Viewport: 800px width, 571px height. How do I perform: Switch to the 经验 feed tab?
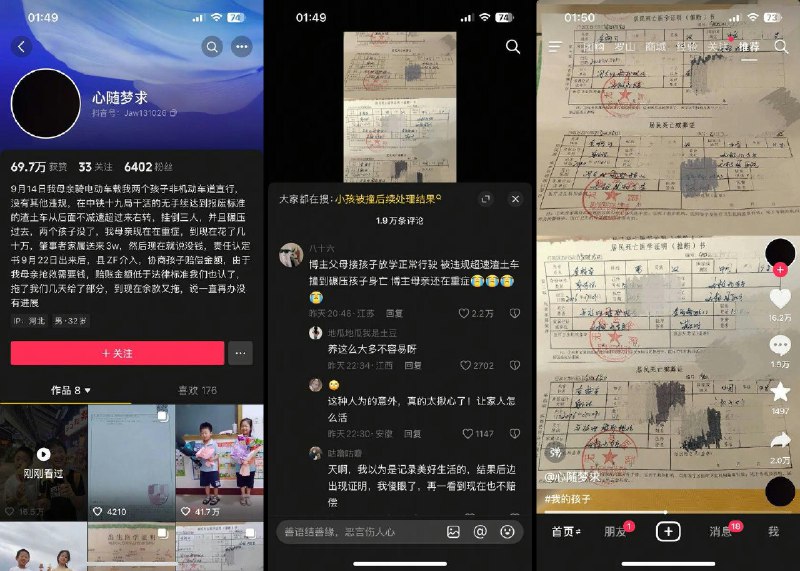(x=687, y=47)
